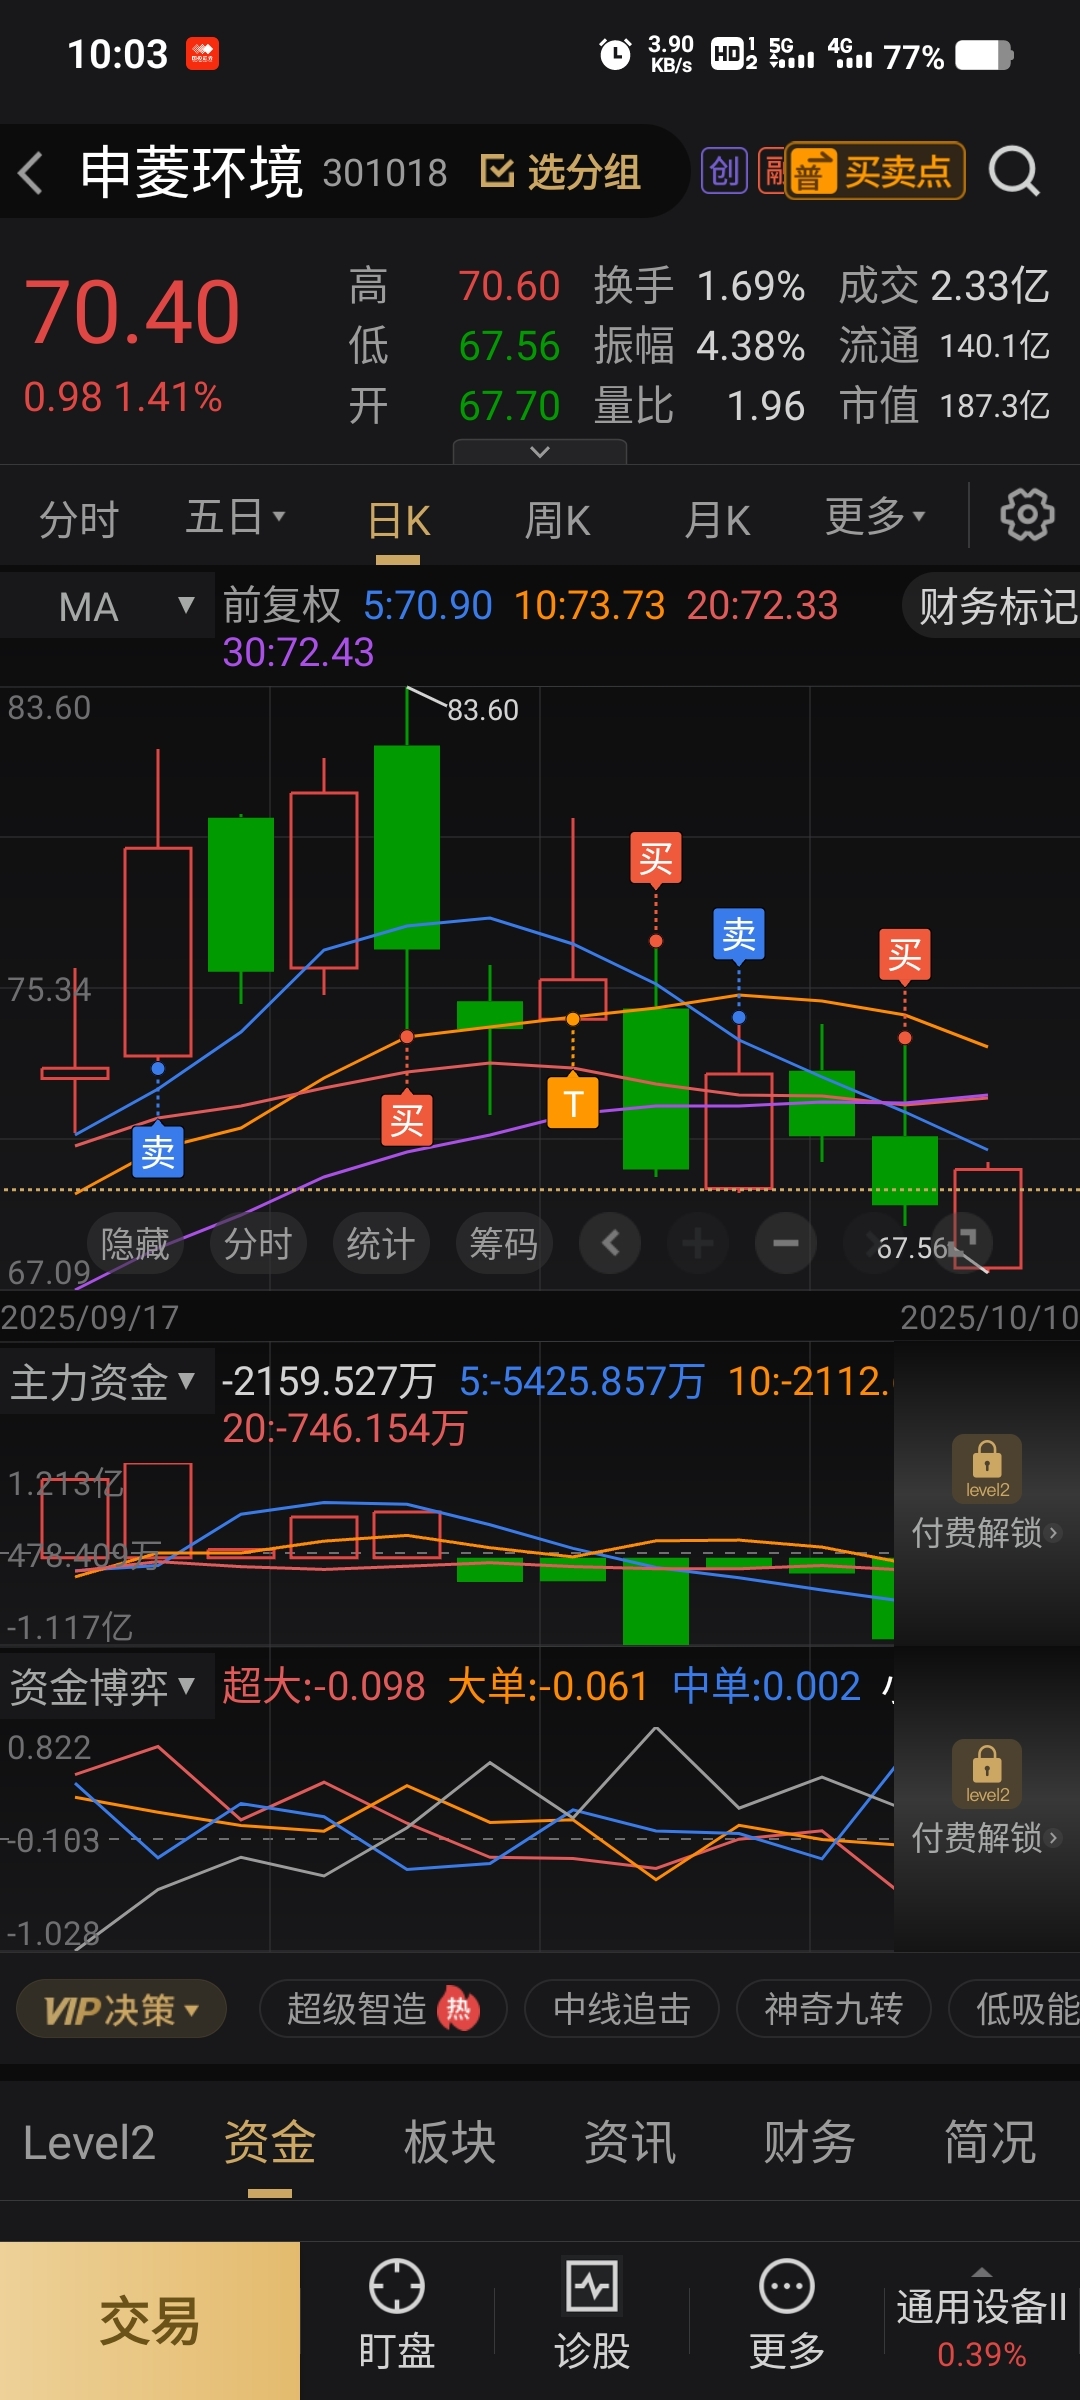Select the 神奇九转 chip
The width and height of the screenshot is (1080, 2400).
point(833,2009)
